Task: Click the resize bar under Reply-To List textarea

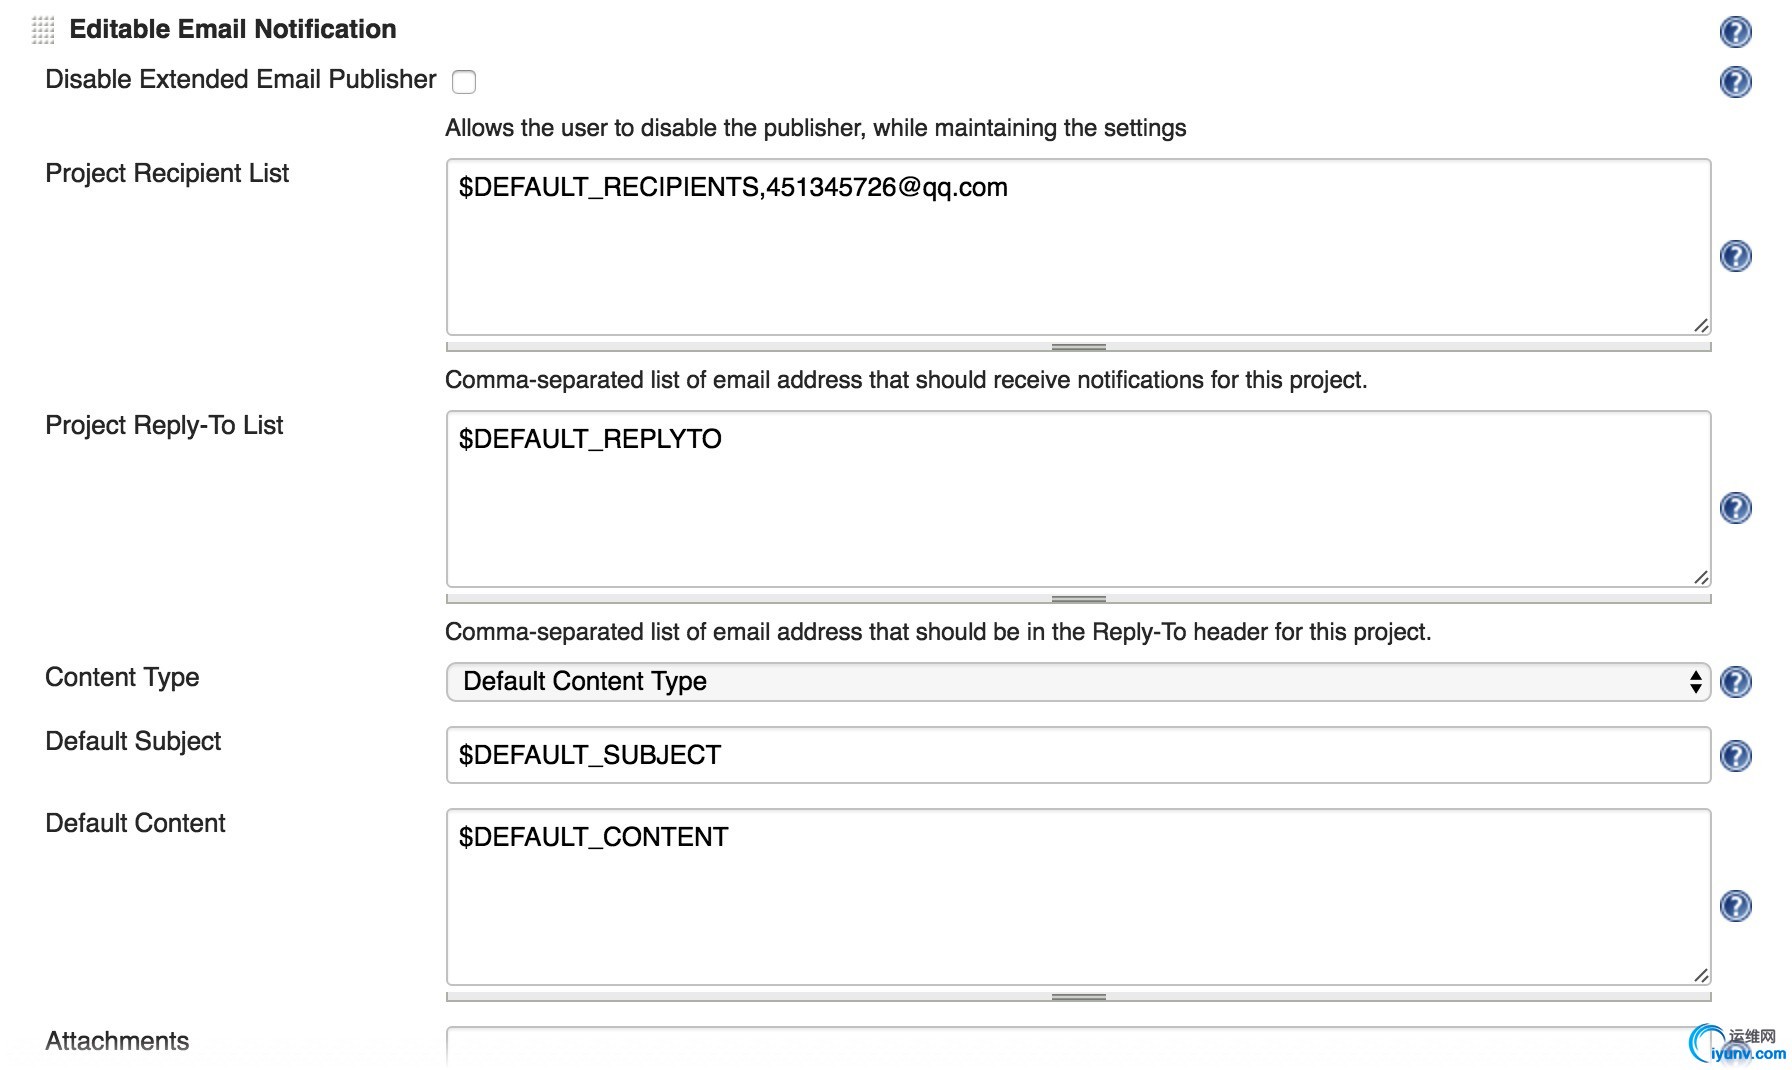Action: 1078,599
